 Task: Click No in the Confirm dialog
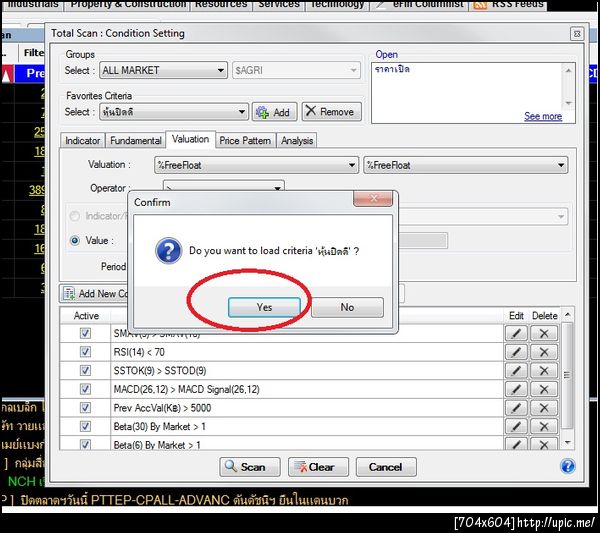[347, 307]
